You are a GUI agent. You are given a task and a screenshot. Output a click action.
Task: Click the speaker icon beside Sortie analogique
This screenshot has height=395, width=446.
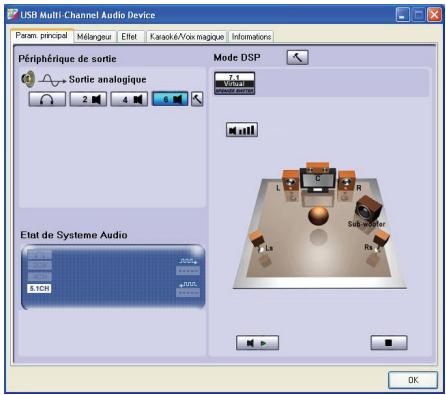28,79
